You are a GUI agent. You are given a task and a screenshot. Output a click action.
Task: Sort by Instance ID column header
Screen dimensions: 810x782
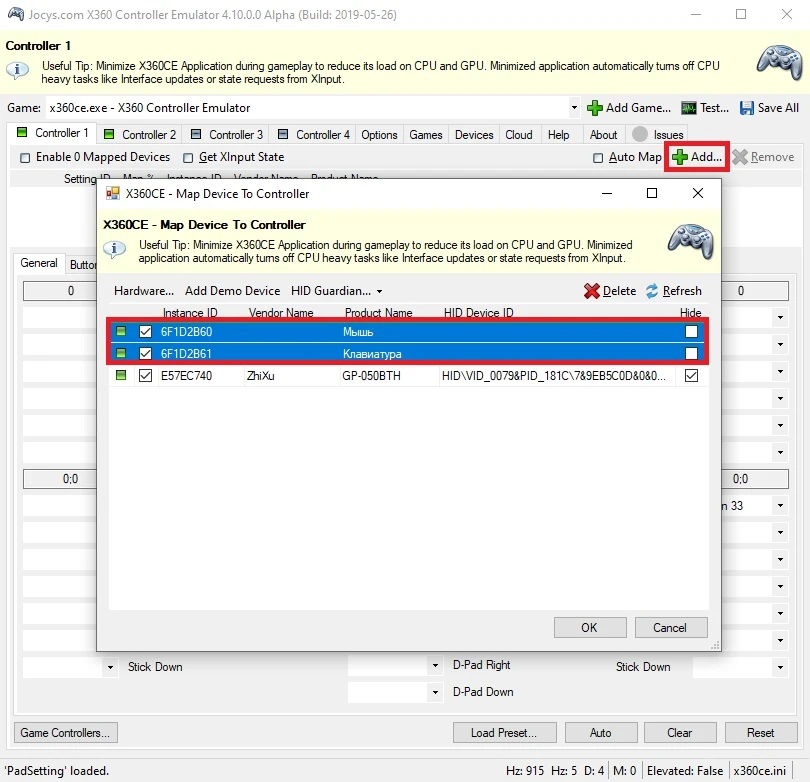pos(190,312)
